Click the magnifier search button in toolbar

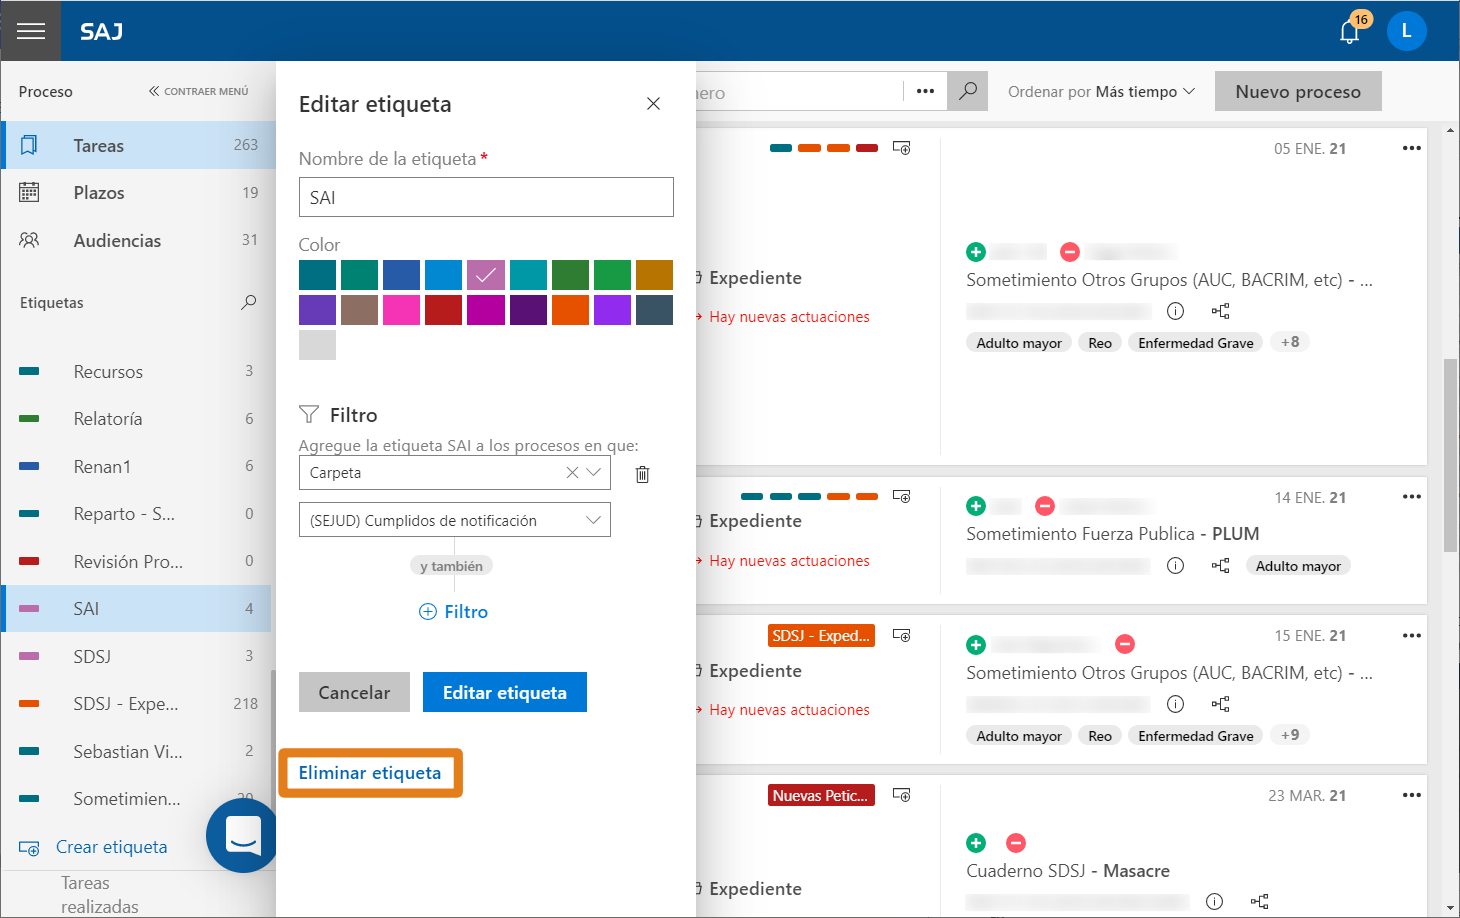point(967,91)
